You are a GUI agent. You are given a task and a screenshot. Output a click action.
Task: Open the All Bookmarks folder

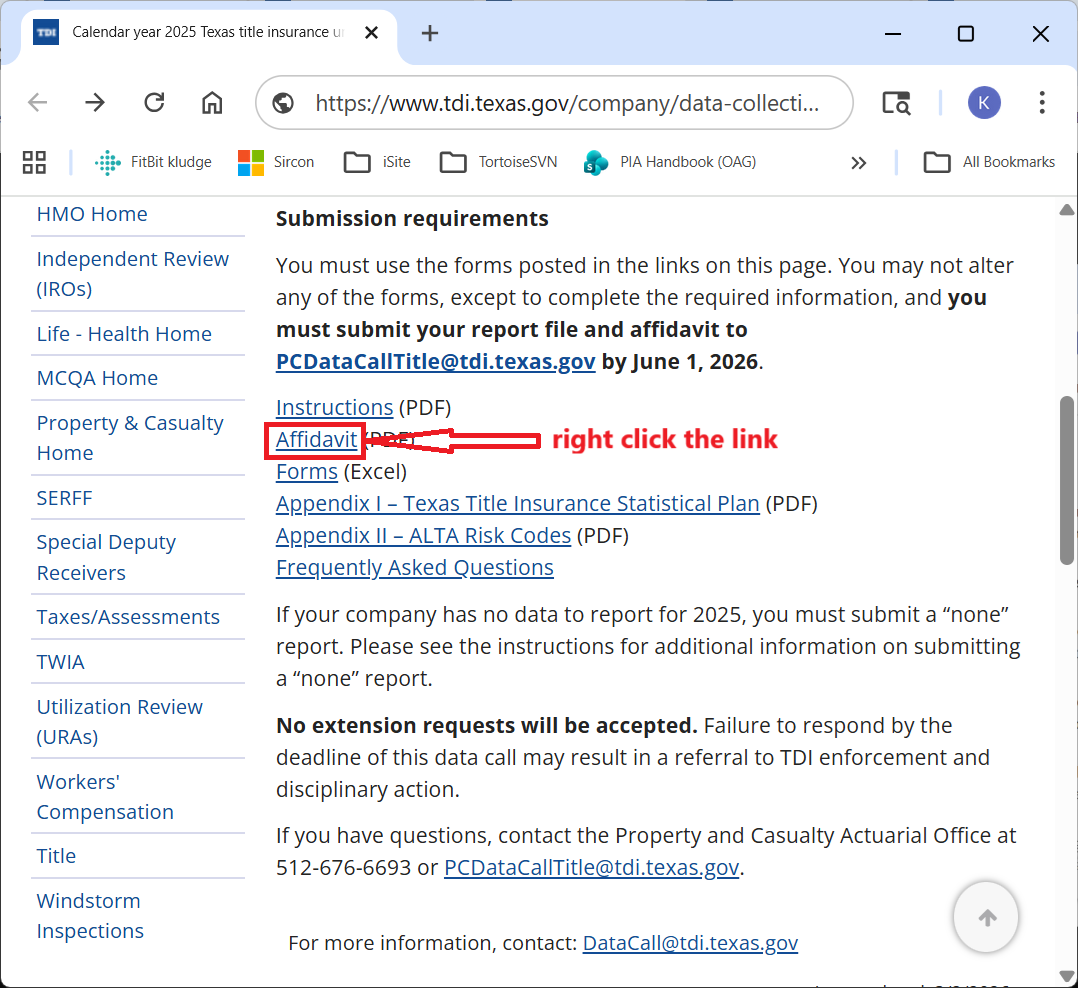coord(989,162)
